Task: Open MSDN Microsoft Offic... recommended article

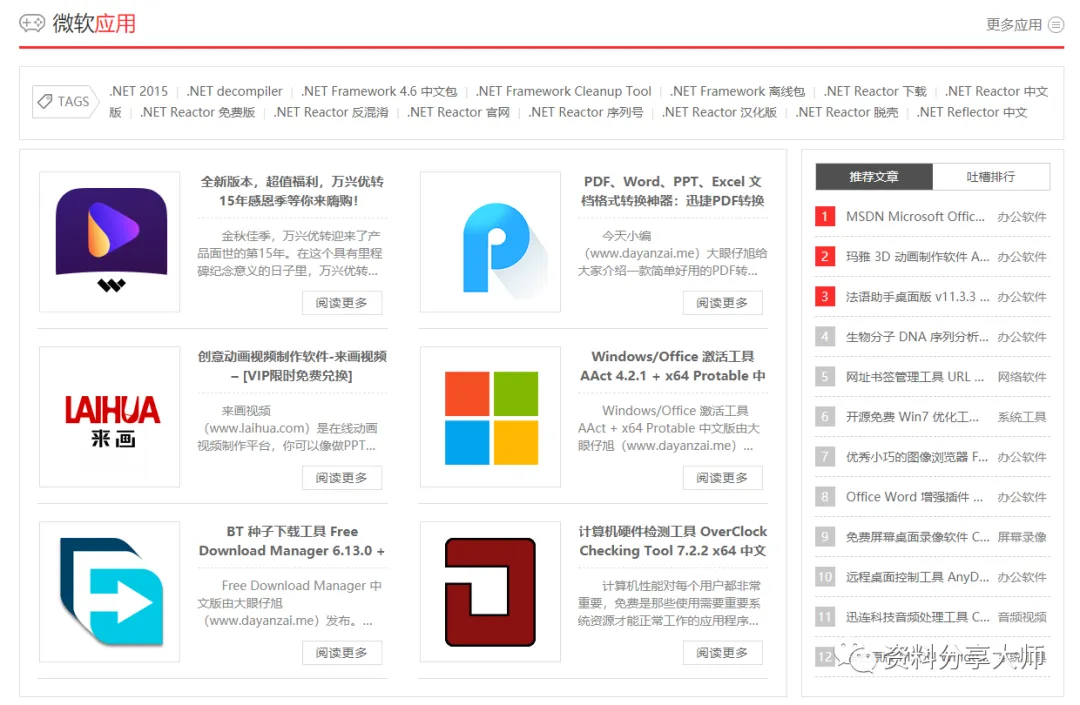Action: click(915, 216)
